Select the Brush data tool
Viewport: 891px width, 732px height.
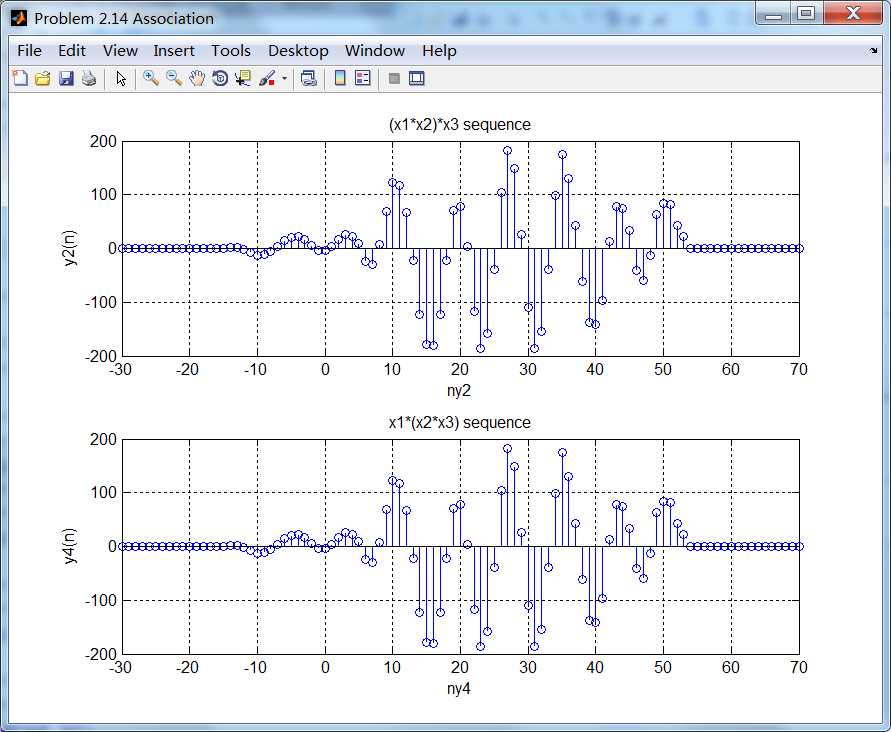pyautogui.click(x=267, y=78)
